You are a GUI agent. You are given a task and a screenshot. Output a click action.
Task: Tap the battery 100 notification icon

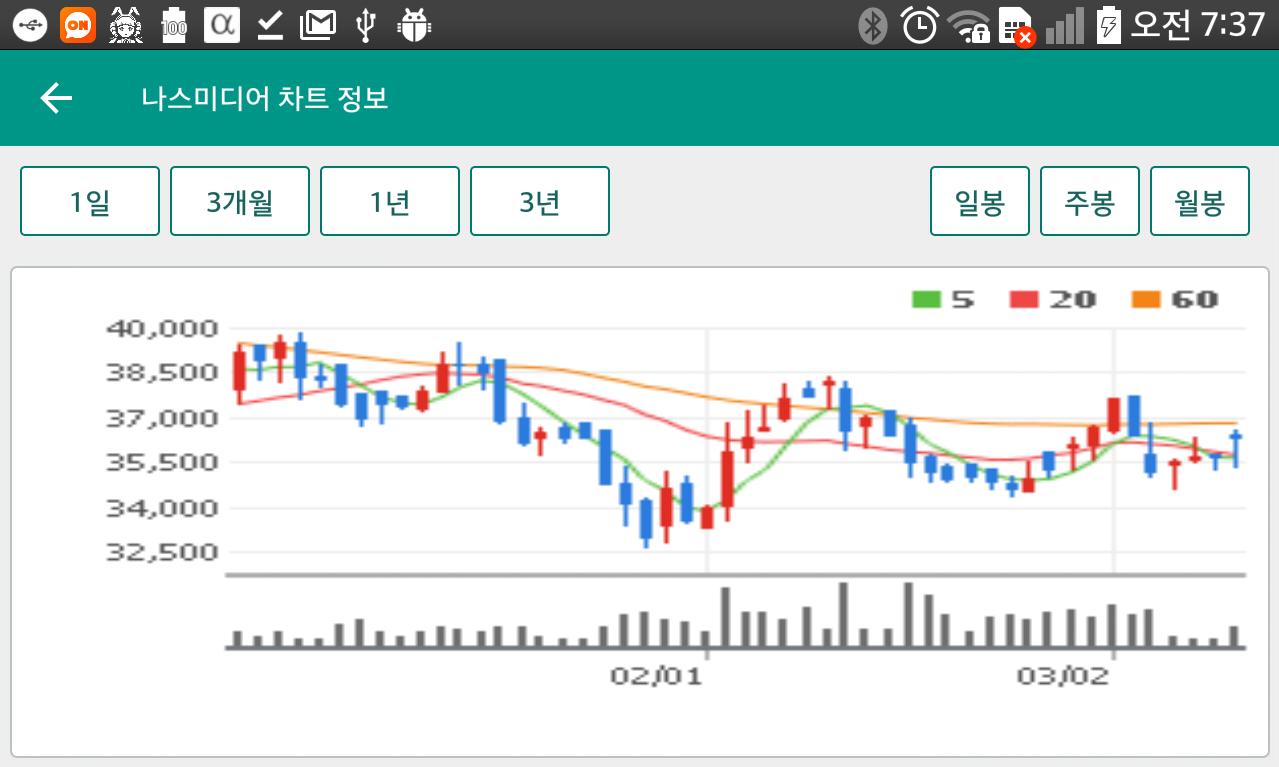coord(174,25)
